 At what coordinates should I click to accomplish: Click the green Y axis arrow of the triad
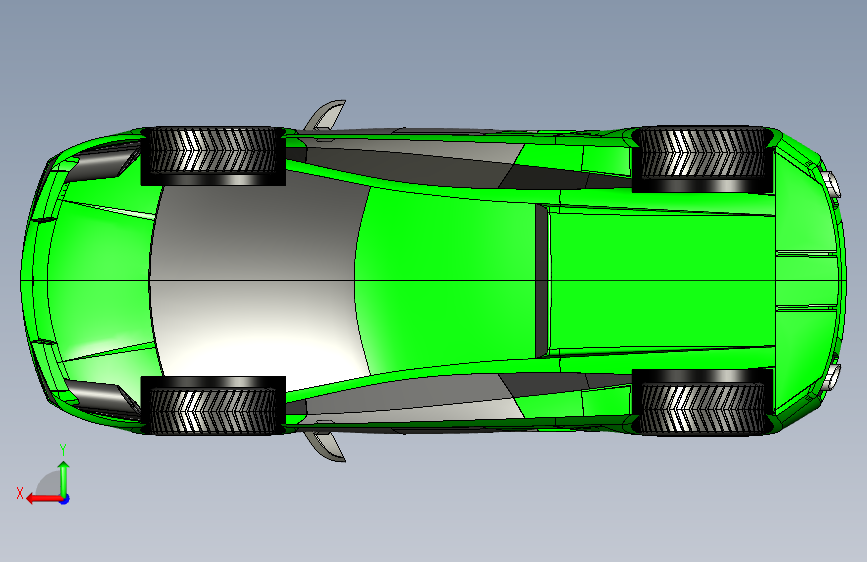click(x=64, y=478)
